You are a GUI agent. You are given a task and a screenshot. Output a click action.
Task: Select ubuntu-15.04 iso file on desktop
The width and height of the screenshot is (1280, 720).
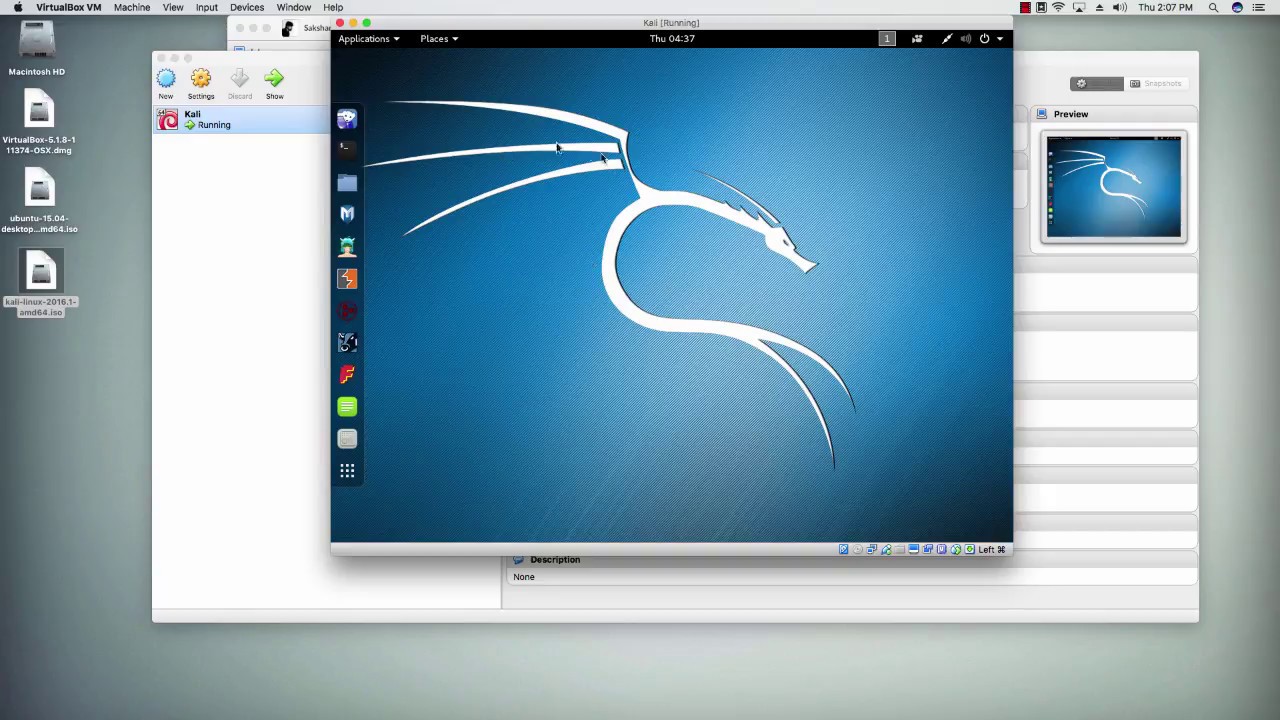tap(39, 202)
